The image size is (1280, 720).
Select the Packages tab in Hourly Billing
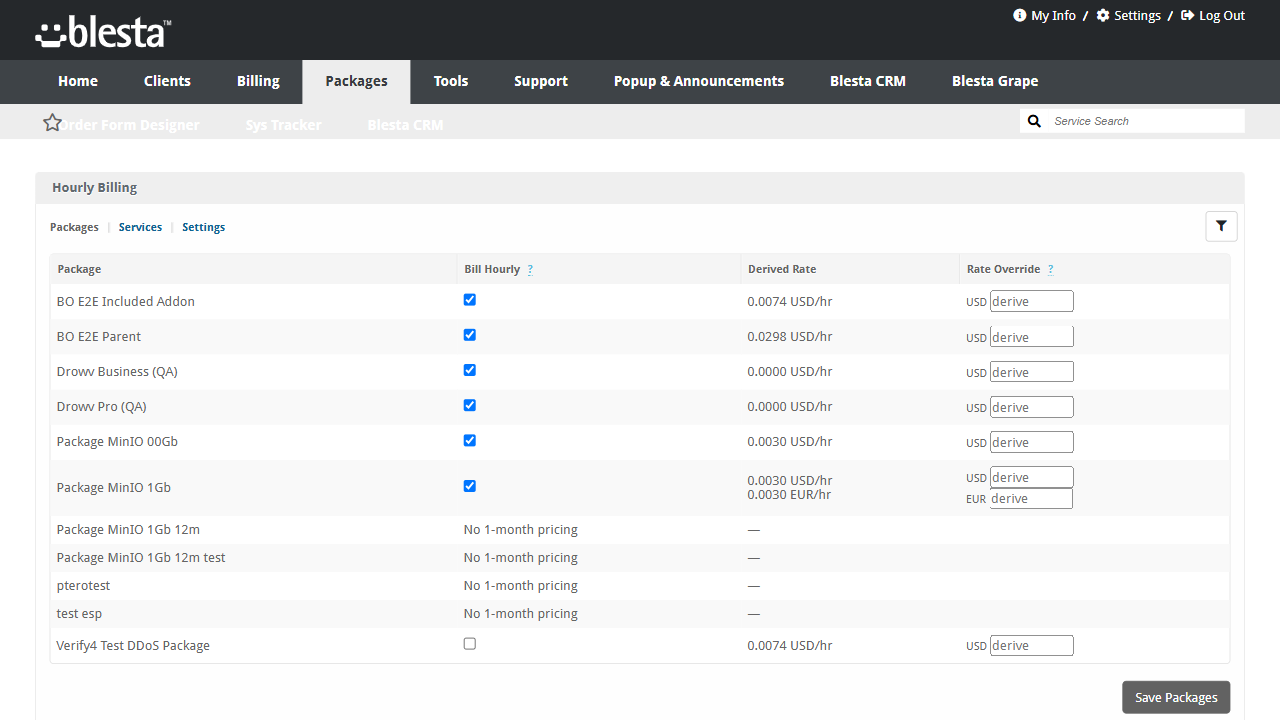74,227
